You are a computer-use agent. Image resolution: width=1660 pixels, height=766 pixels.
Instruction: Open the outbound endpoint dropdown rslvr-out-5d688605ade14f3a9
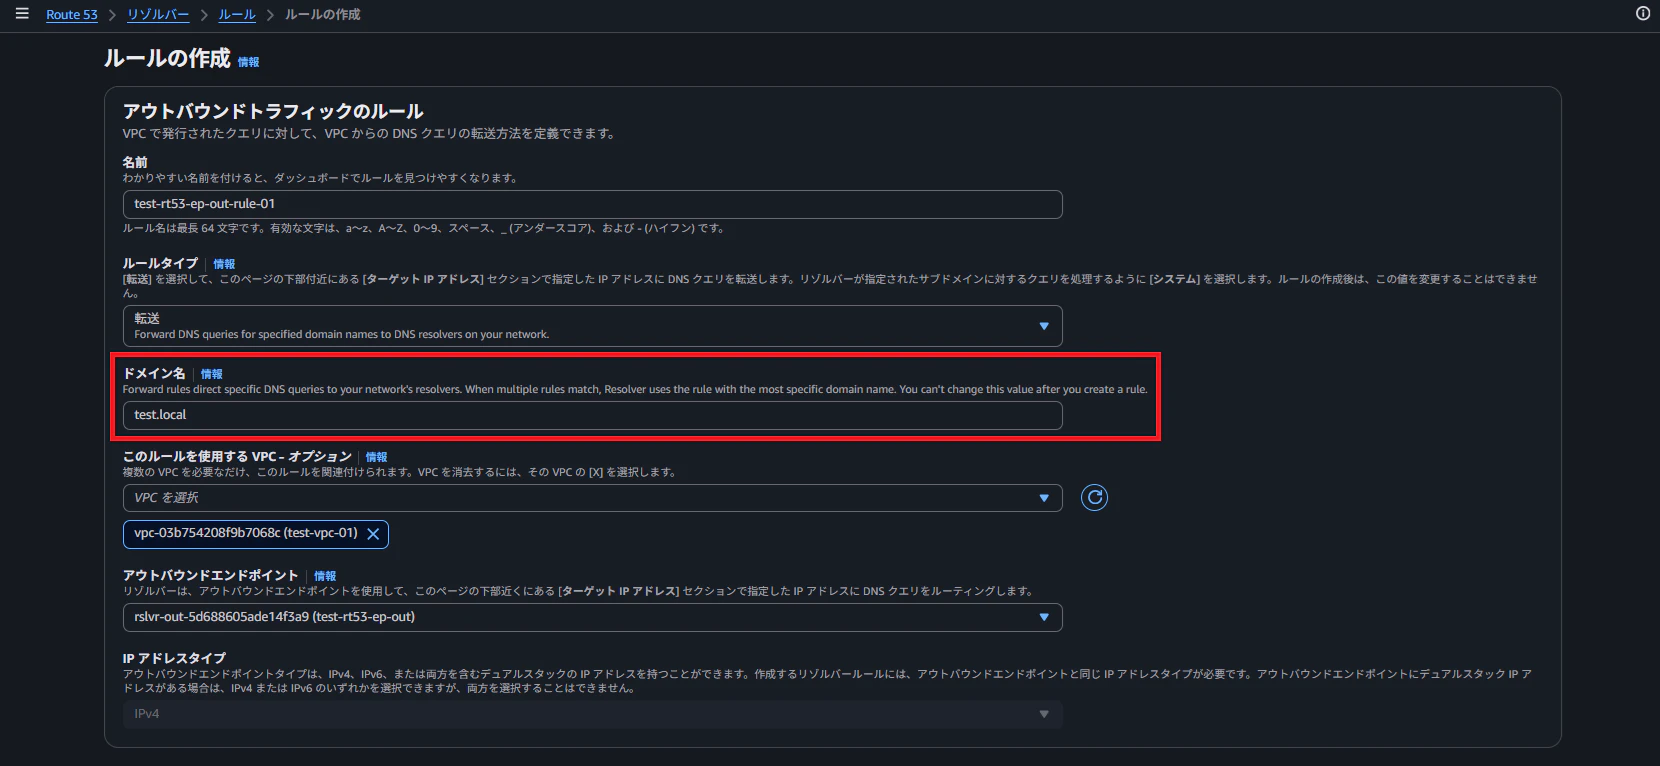click(x=592, y=617)
